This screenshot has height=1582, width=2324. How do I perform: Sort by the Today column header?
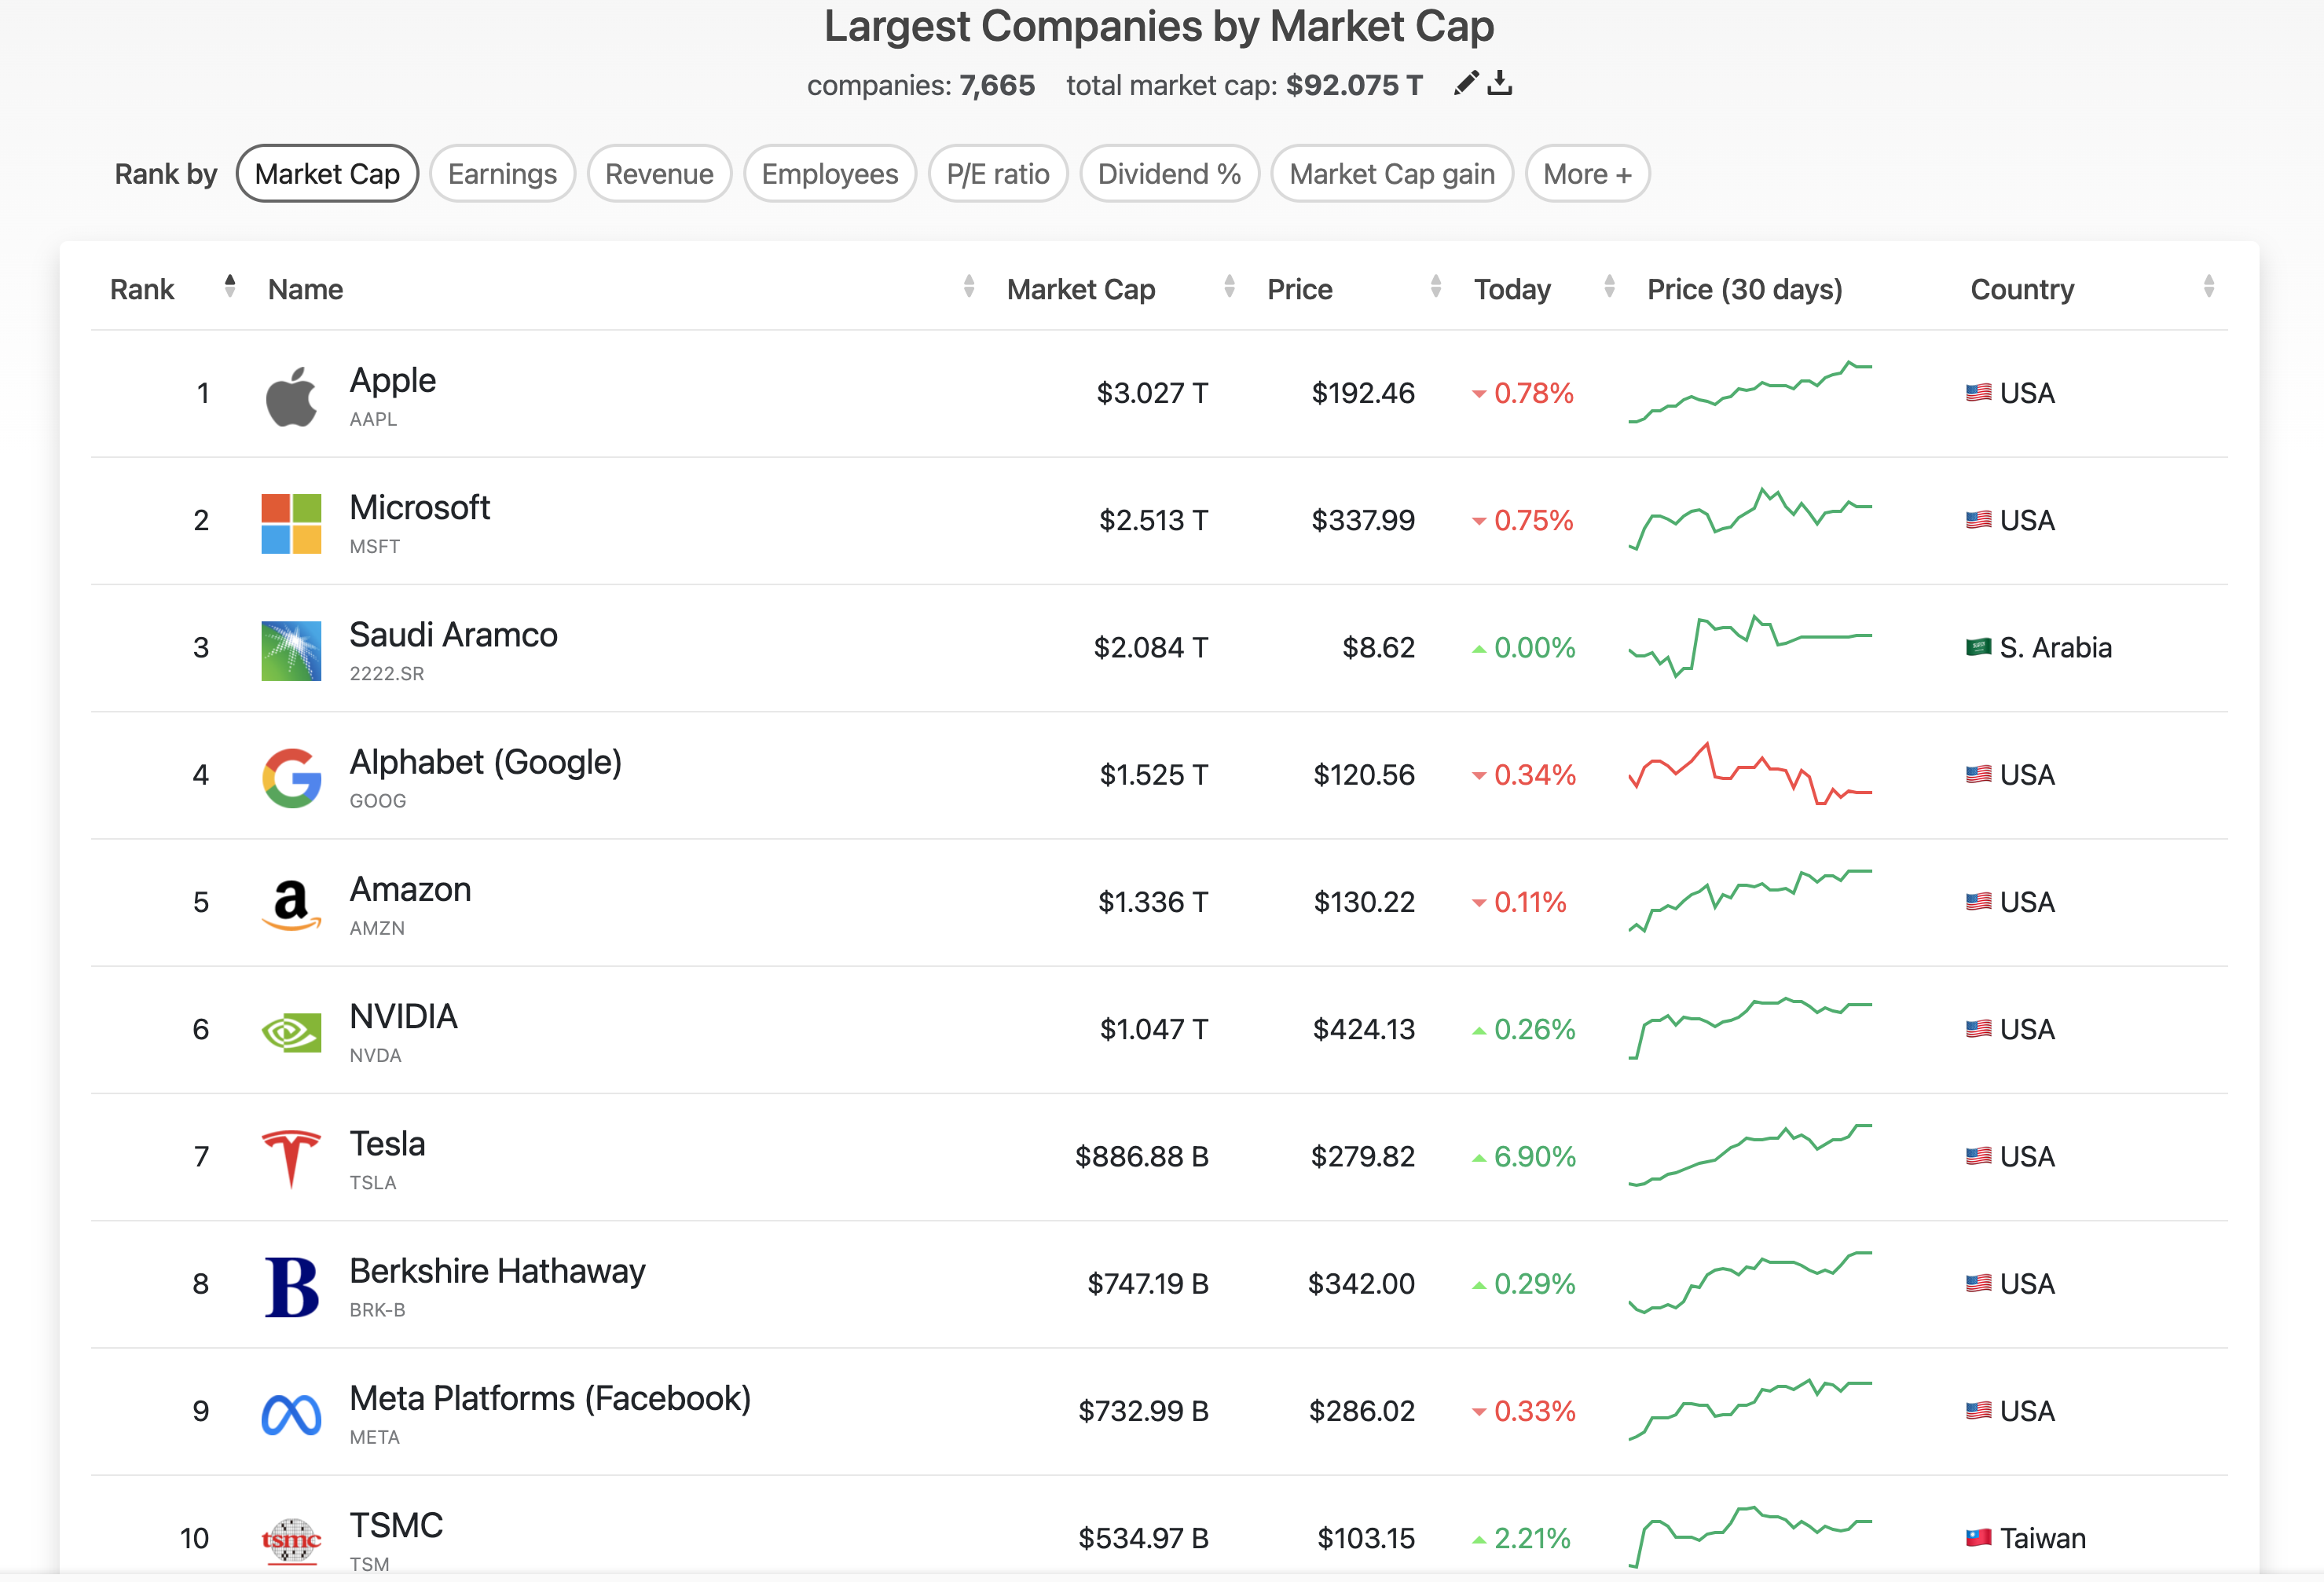tap(1512, 290)
